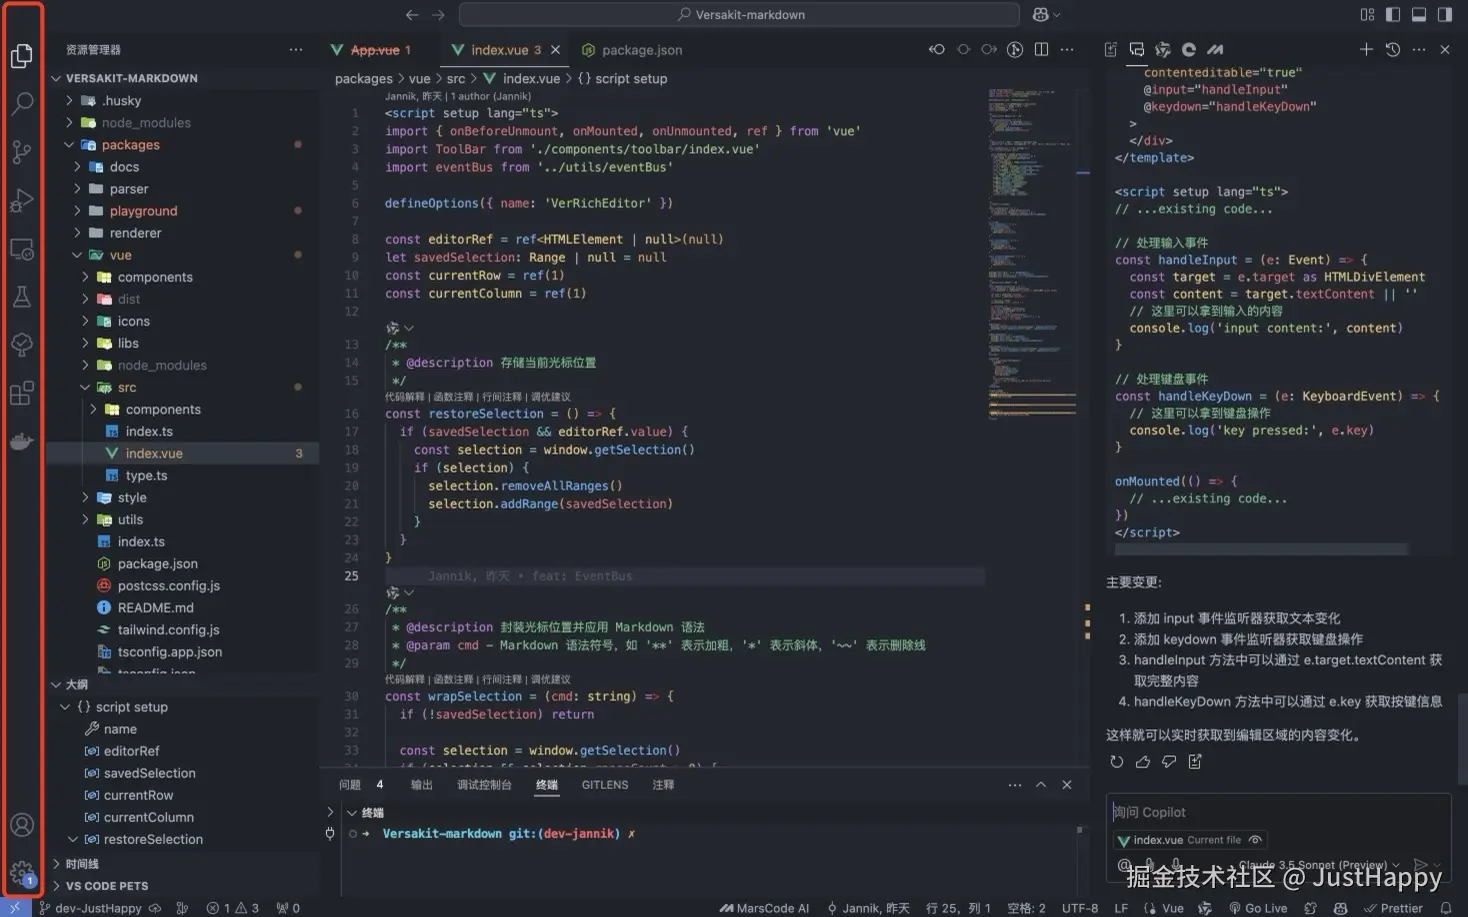
Task: Open notifications bell in status bar
Action: coord(1446,908)
